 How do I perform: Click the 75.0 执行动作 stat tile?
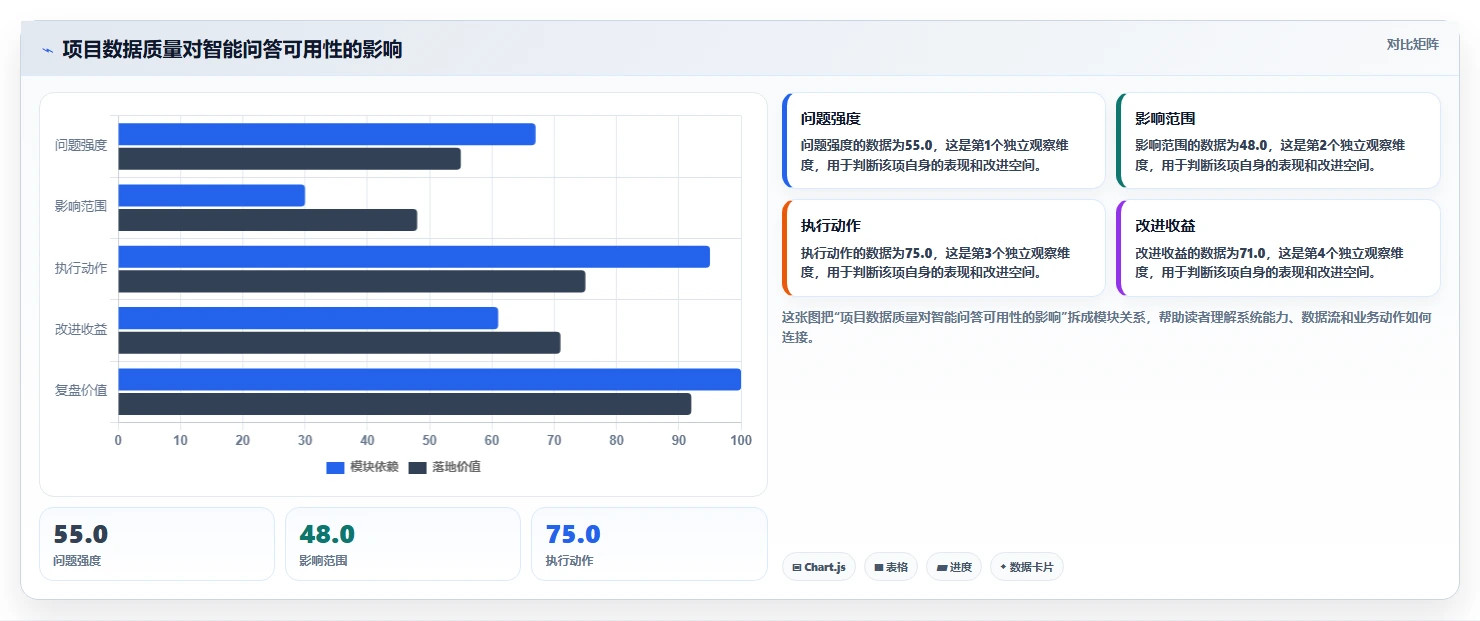649,544
